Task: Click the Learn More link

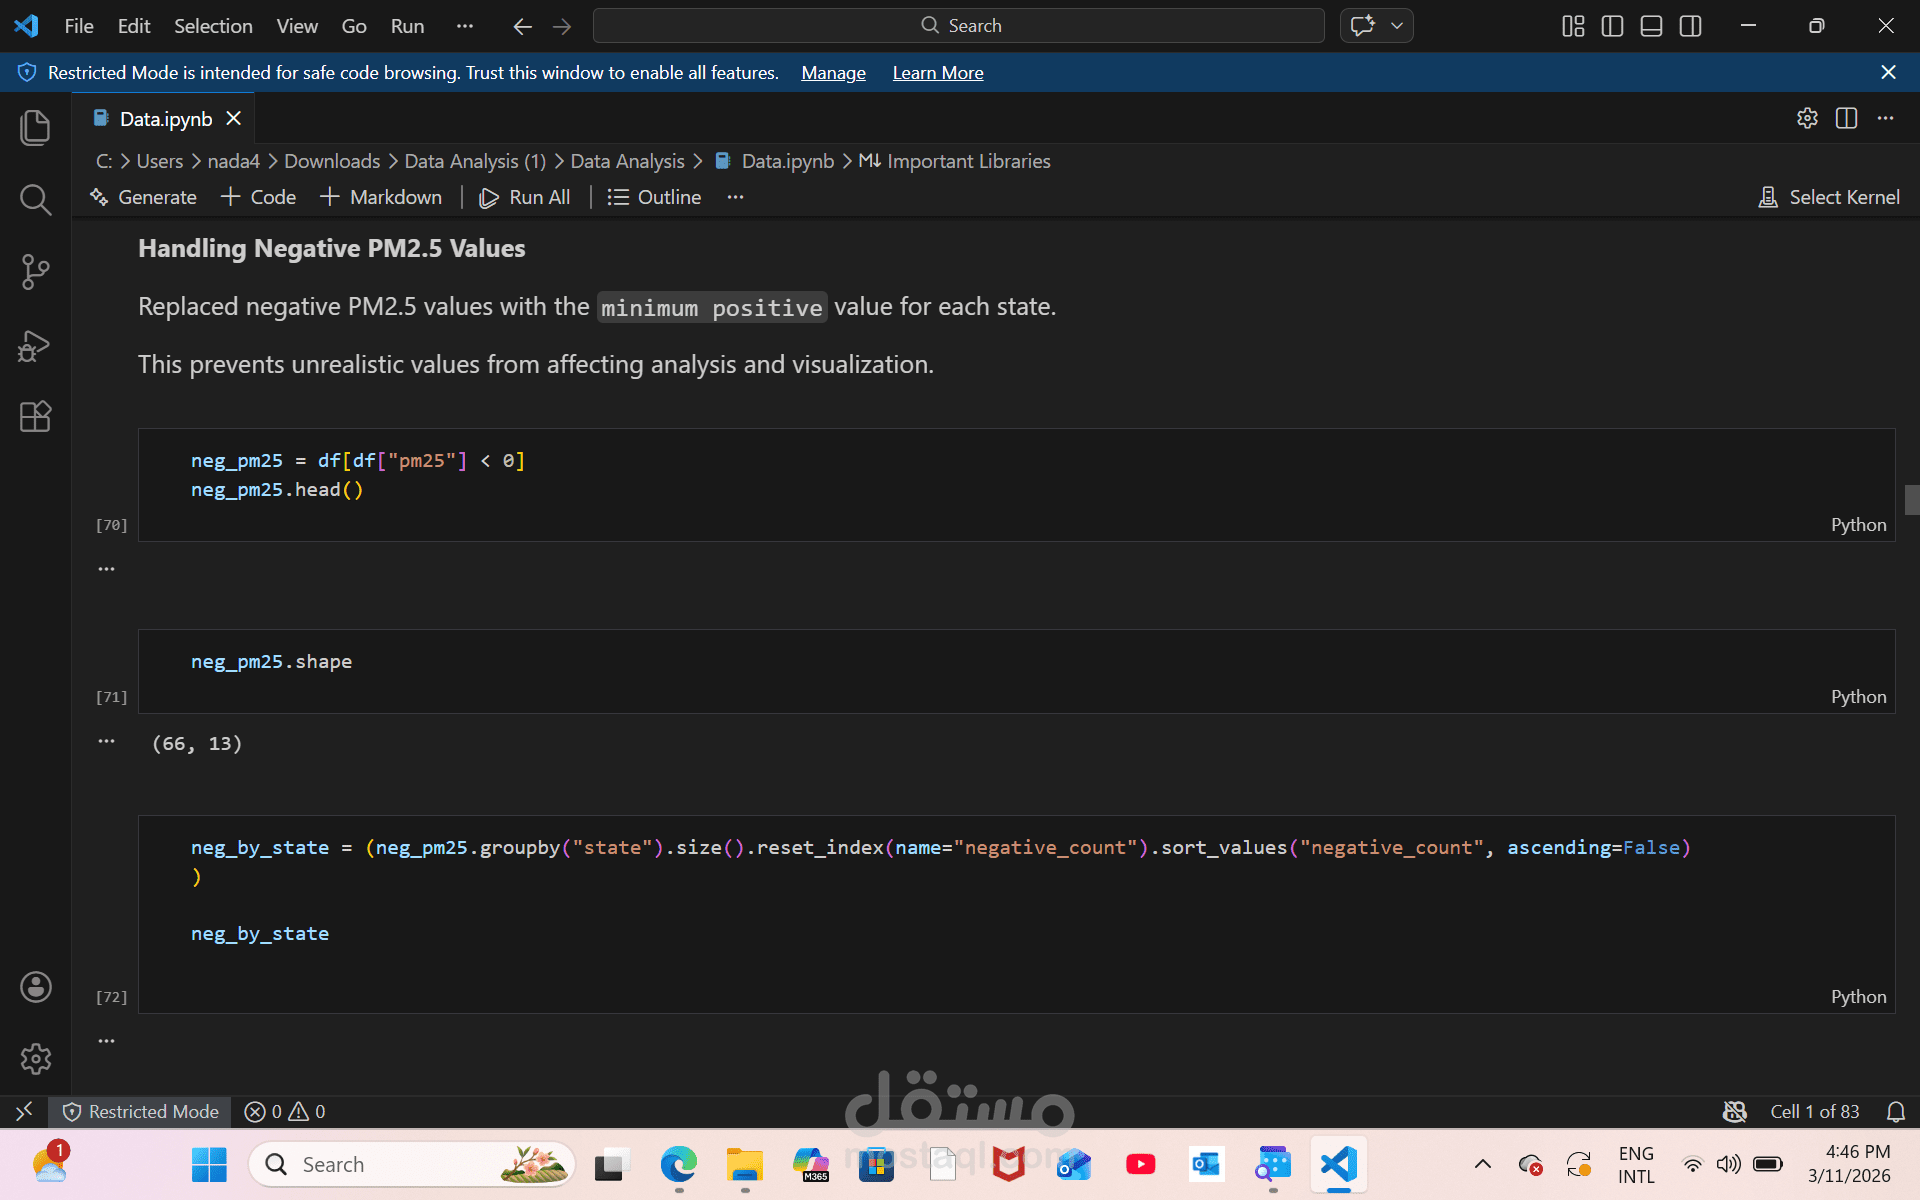Action: click(x=937, y=73)
